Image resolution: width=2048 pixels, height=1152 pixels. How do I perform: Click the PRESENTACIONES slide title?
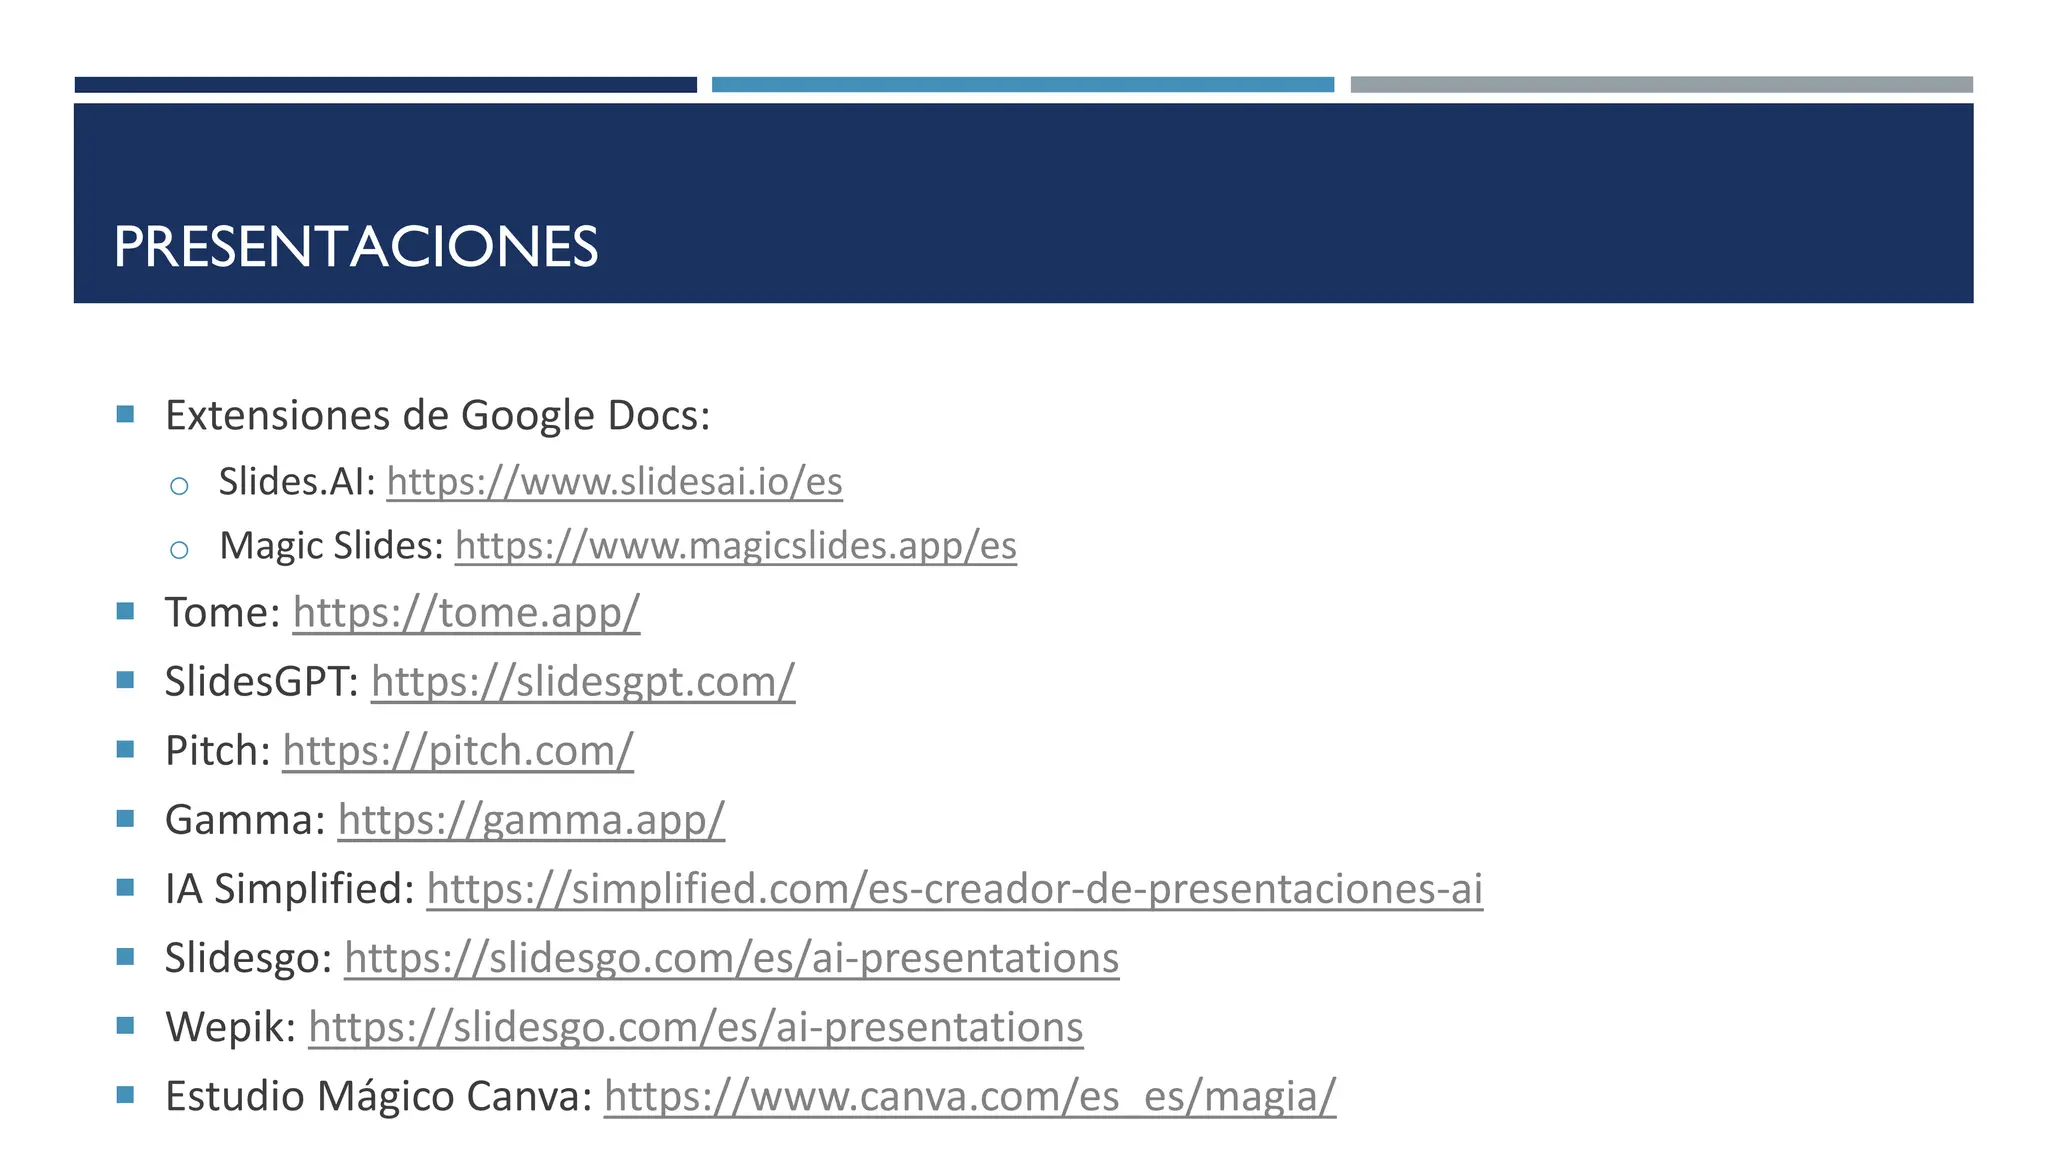[356, 247]
